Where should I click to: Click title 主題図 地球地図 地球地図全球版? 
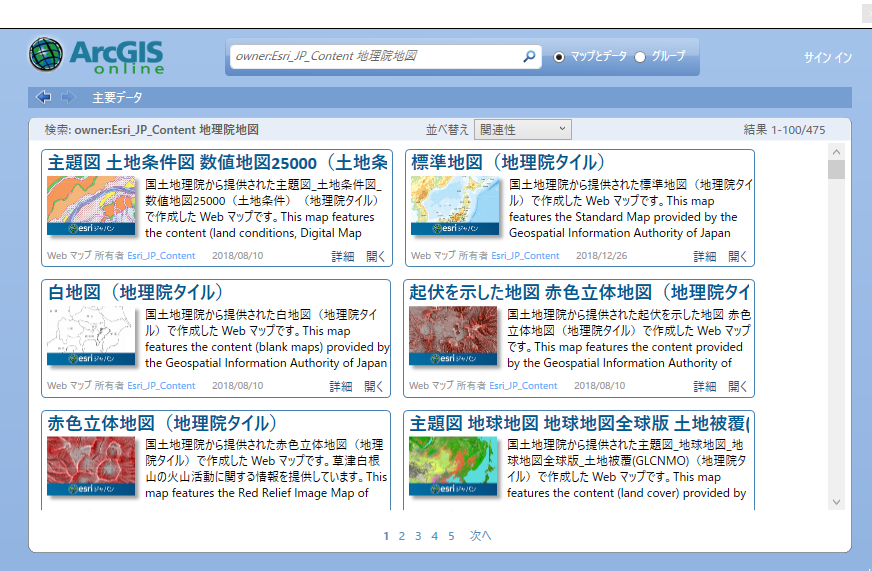coord(579,423)
